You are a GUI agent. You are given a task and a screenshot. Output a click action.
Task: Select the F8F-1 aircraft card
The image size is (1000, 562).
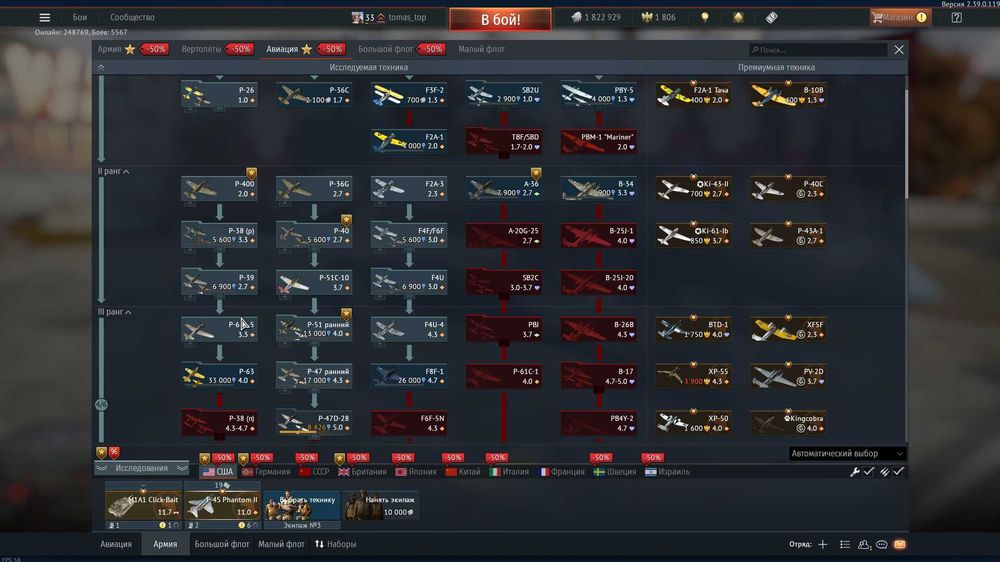pyautogui.click(x=409, y=376)
